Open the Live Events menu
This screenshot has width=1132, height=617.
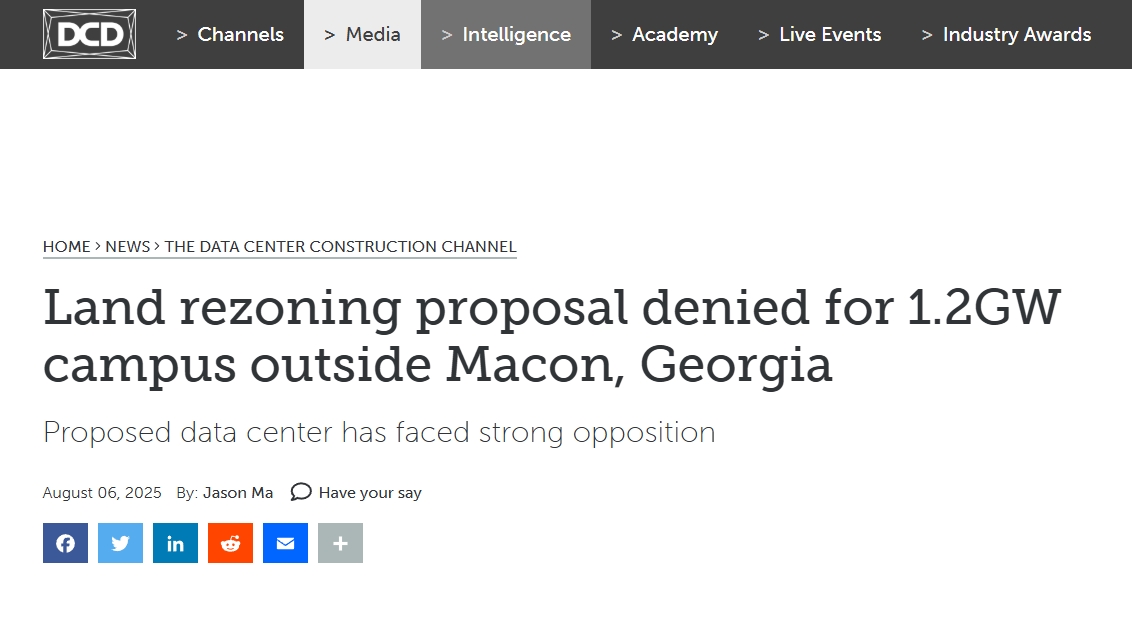[820, 35]
